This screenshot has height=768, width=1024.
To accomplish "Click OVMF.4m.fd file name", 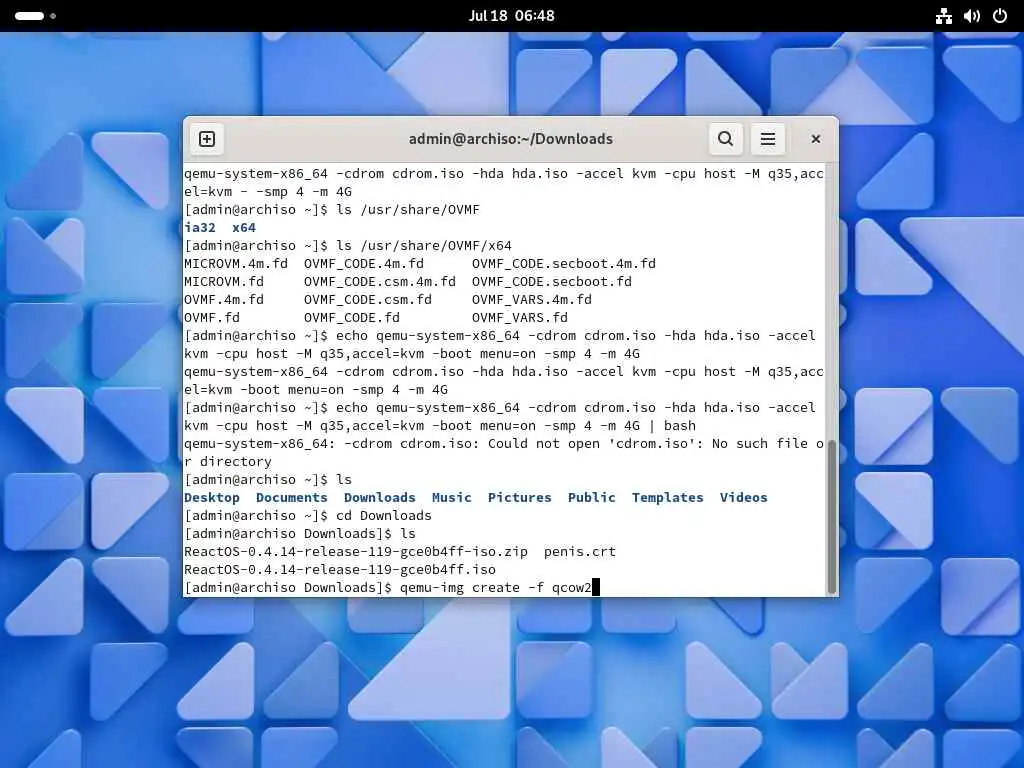I will point(224,300).
